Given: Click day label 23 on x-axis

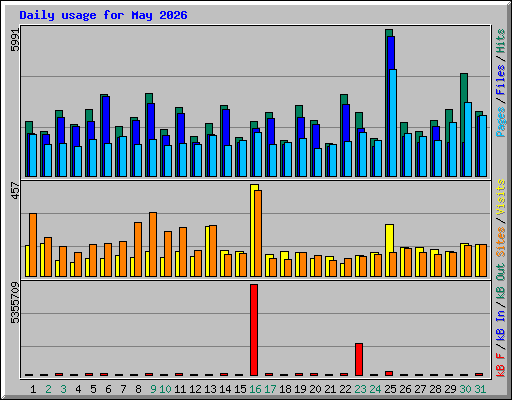Looking at the screenshot, I should pos(360,389).
